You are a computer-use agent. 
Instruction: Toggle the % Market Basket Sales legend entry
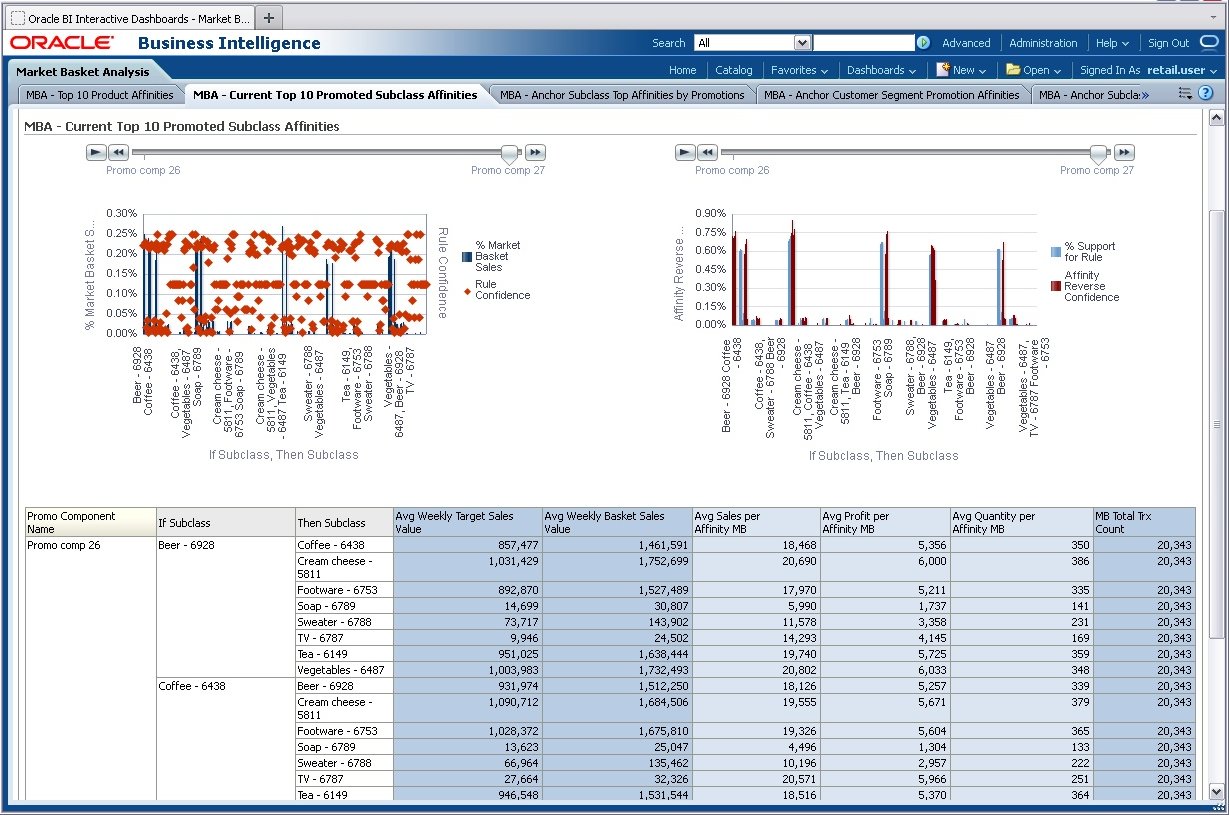point(497,255)
